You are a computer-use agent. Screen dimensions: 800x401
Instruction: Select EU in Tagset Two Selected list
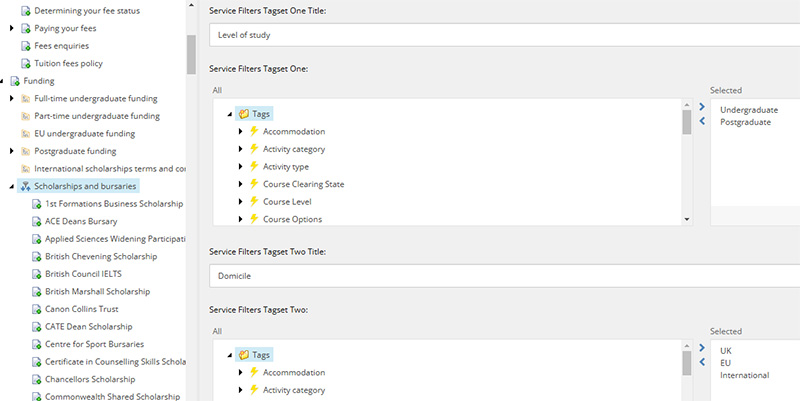pos(726,363)
